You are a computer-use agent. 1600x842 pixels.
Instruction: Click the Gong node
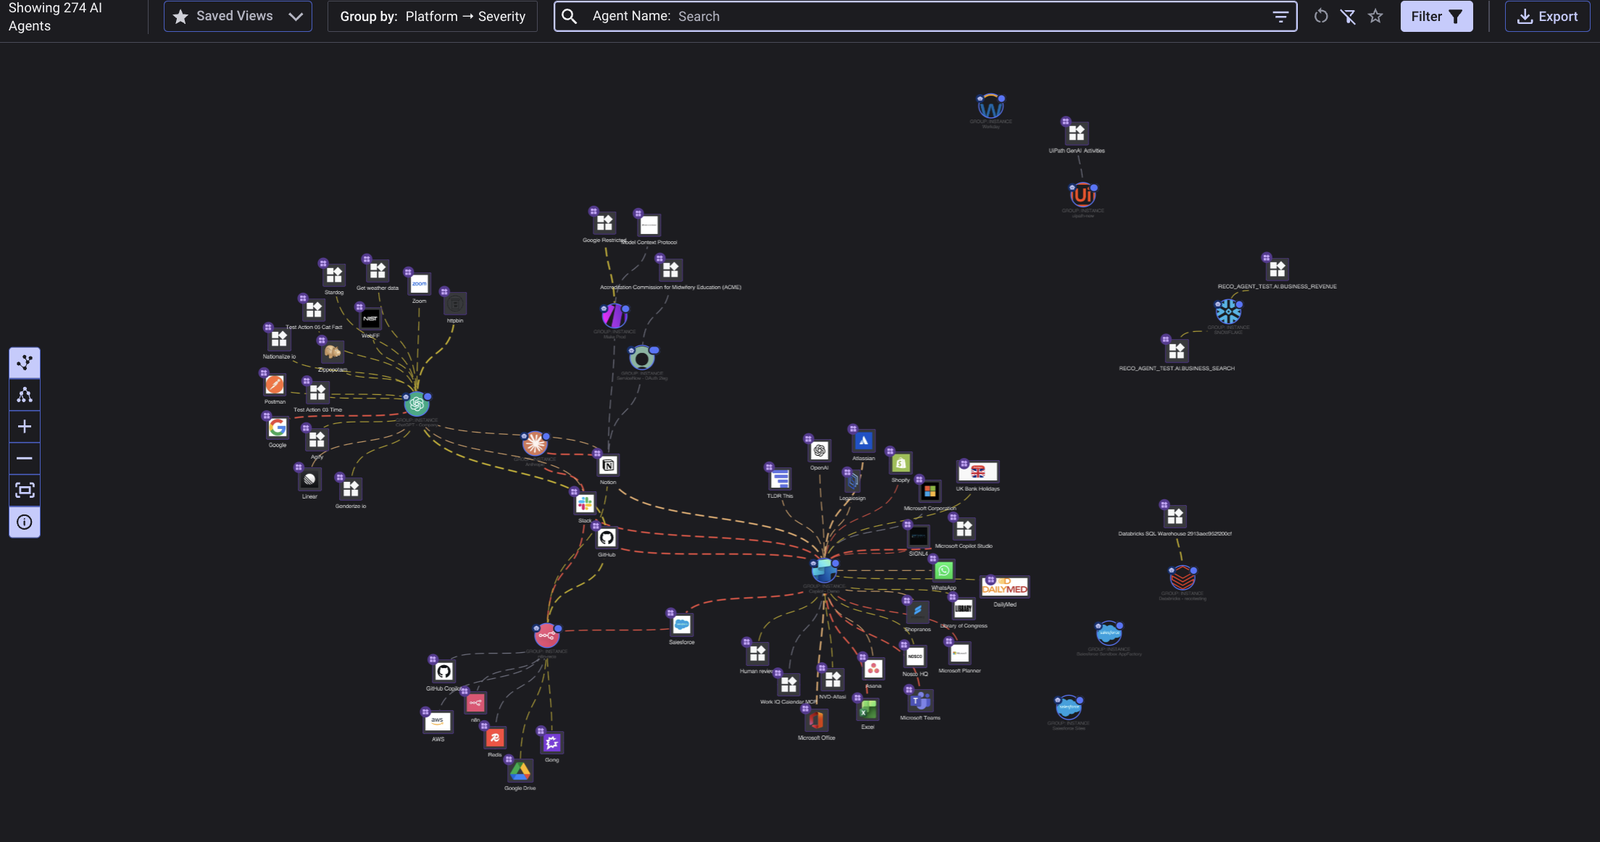pyautogui.click(x=552, y=742)
